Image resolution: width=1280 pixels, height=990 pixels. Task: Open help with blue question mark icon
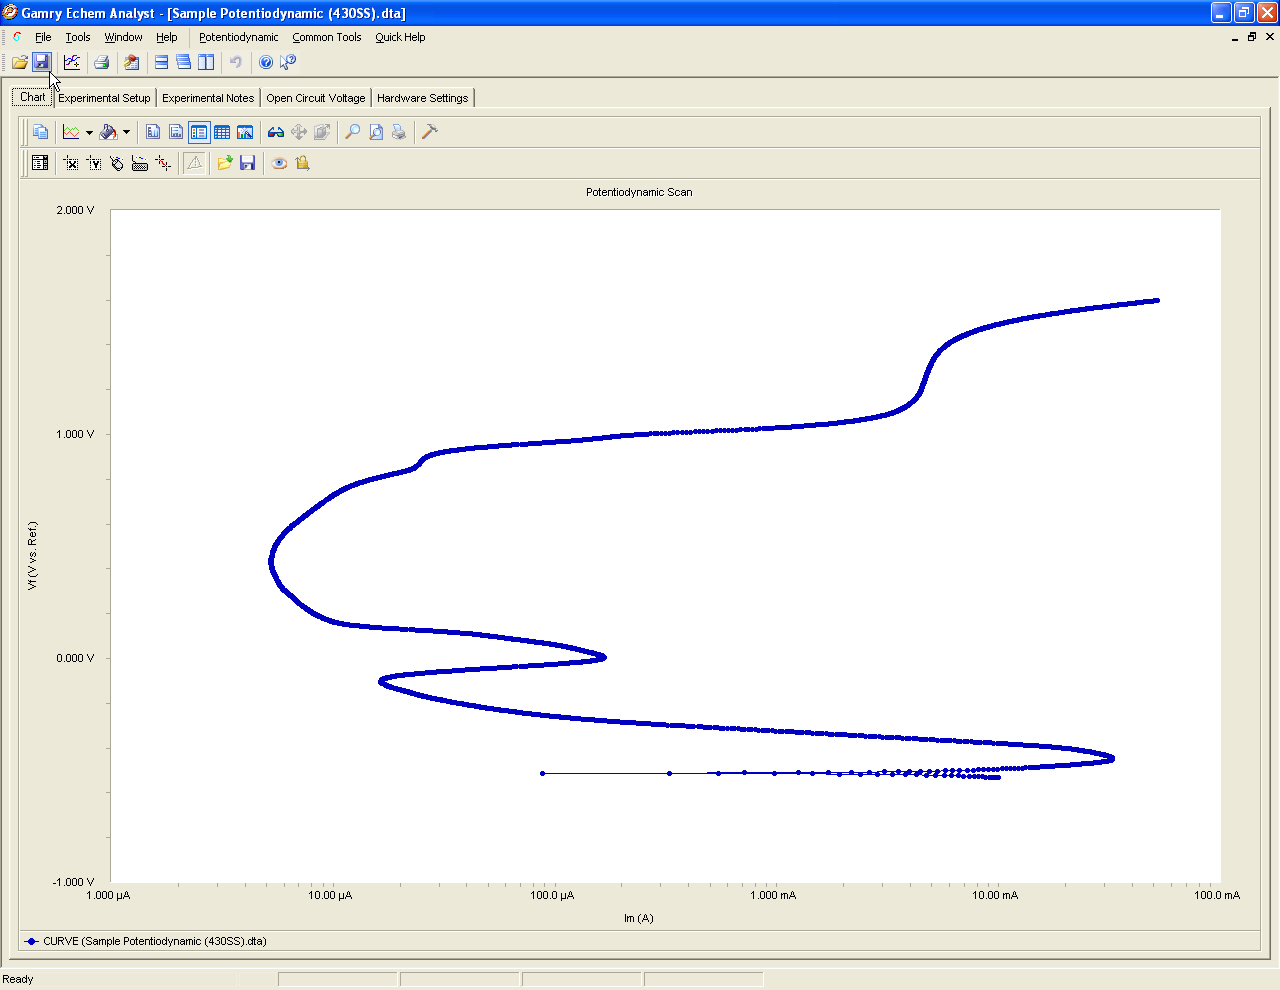266,62
